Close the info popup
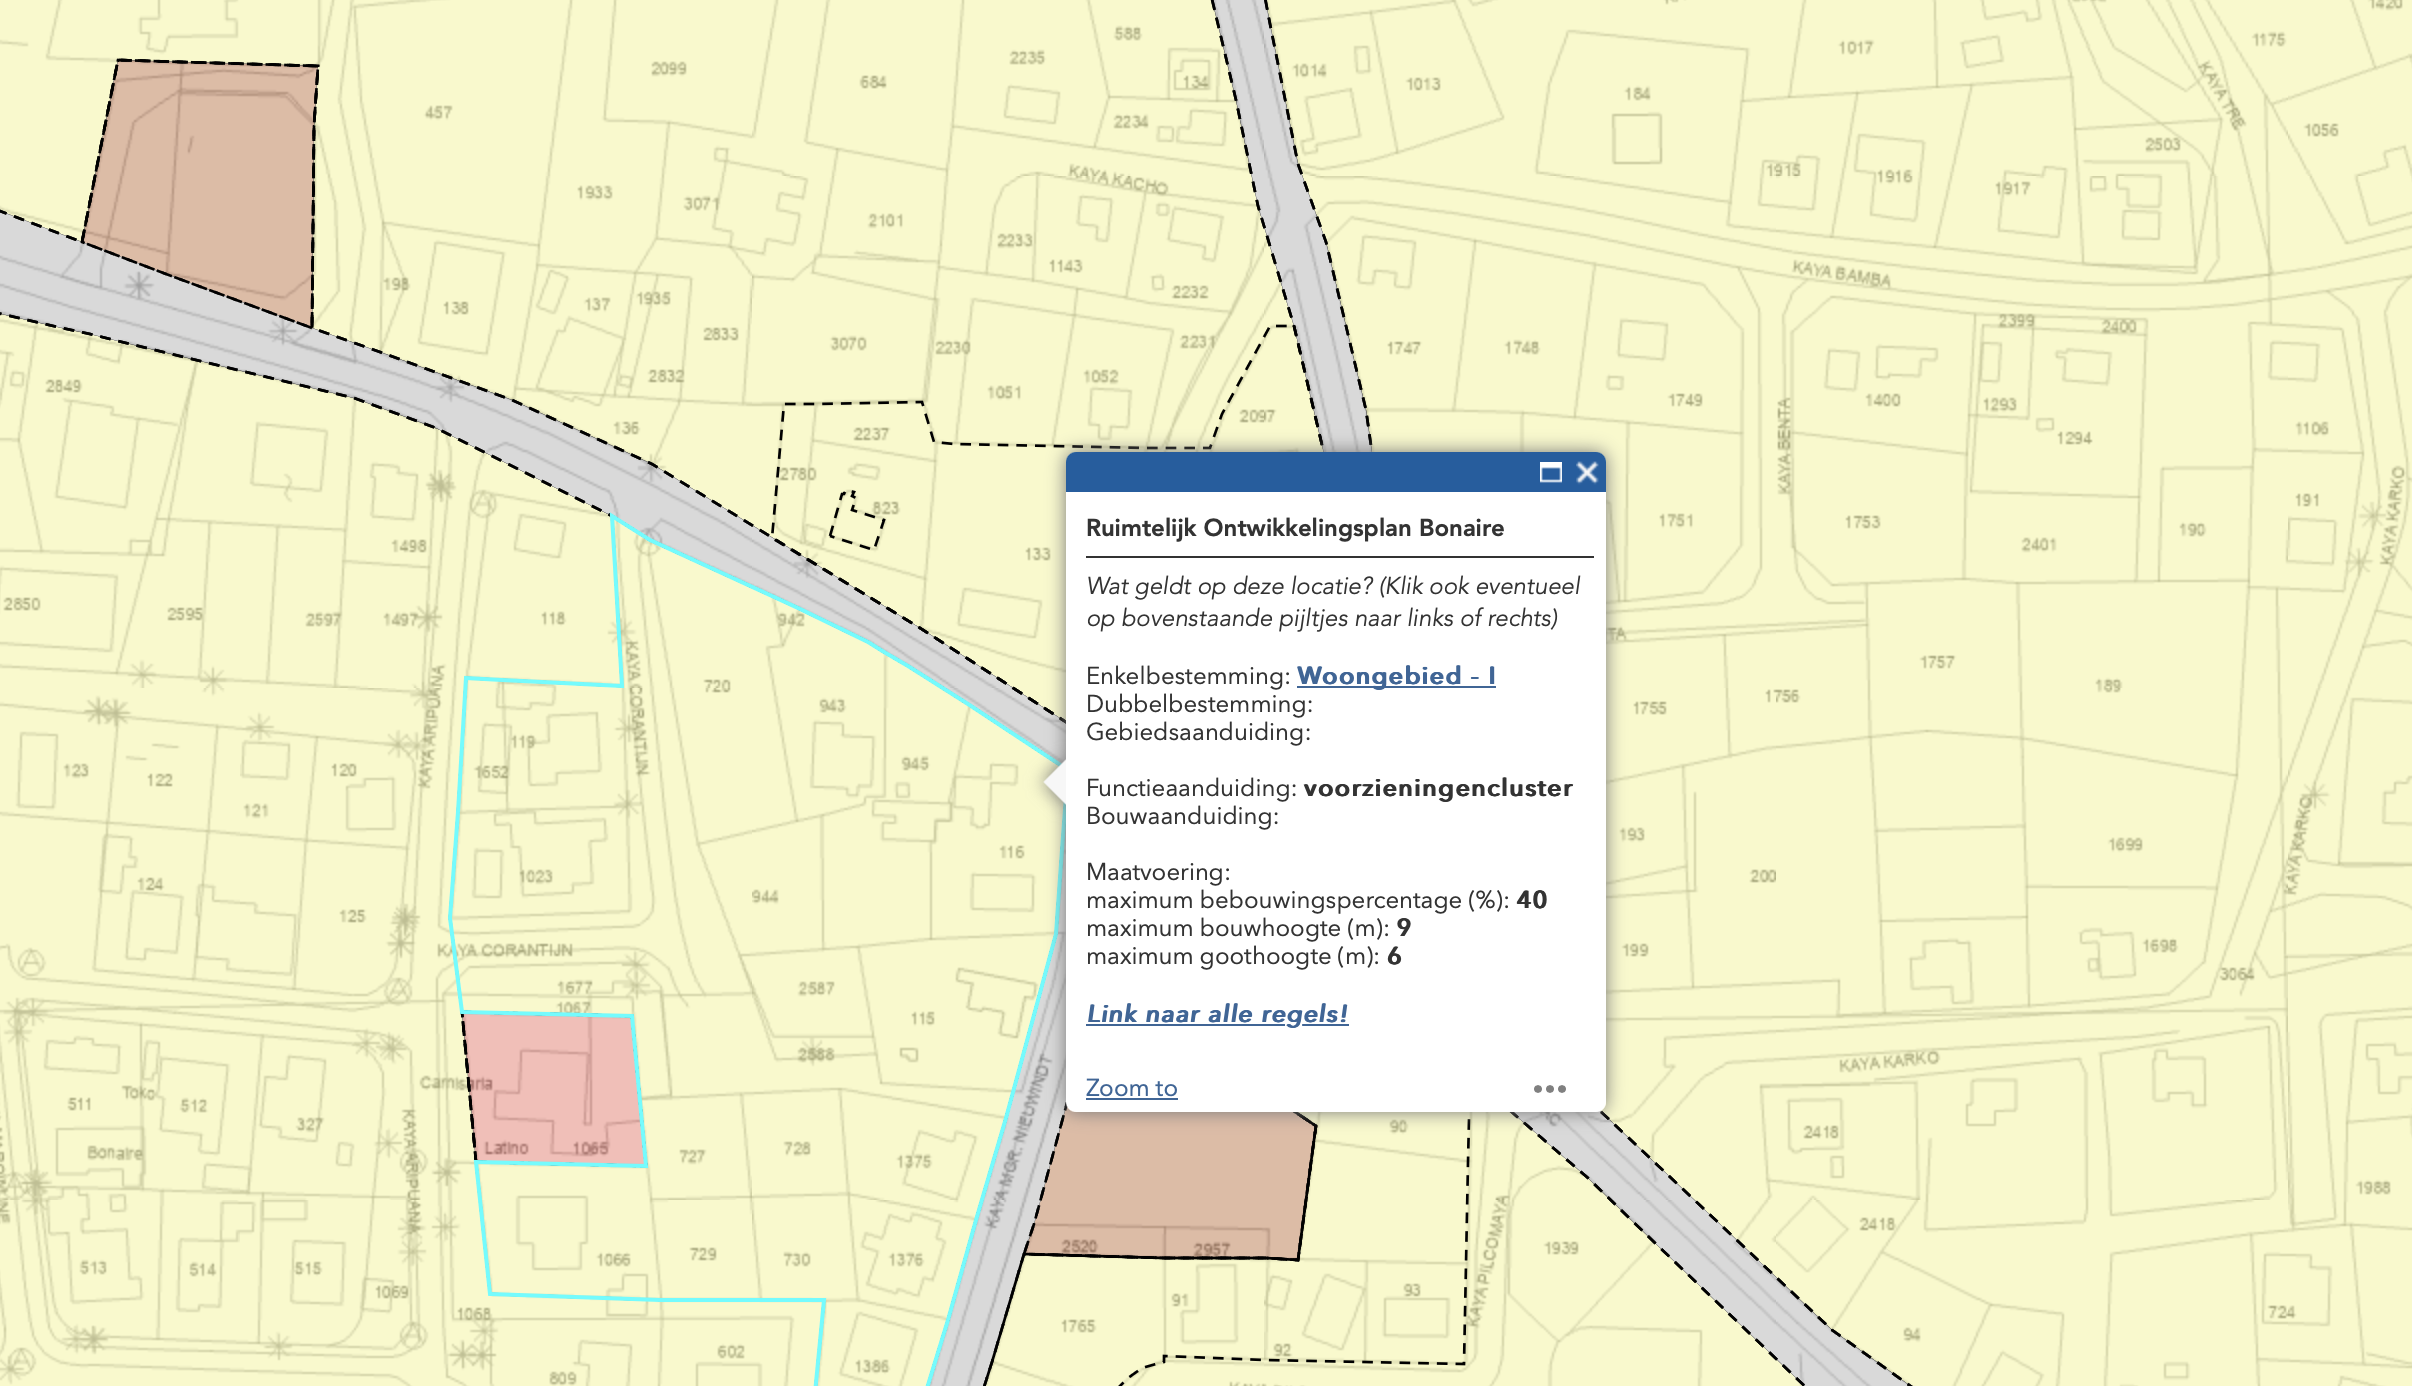This screenshot has height=1386, width=2412. pyautogui.click(x=1587, y=473)
